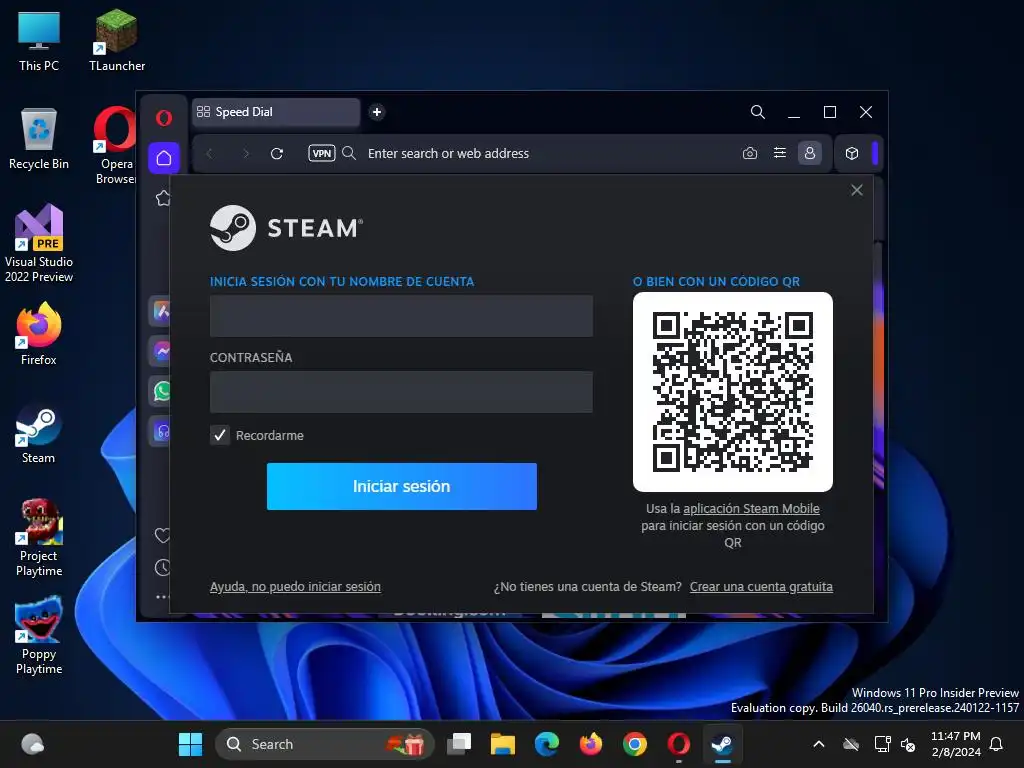Click the Steam logo in login dialog

click(x=286, y=228)
